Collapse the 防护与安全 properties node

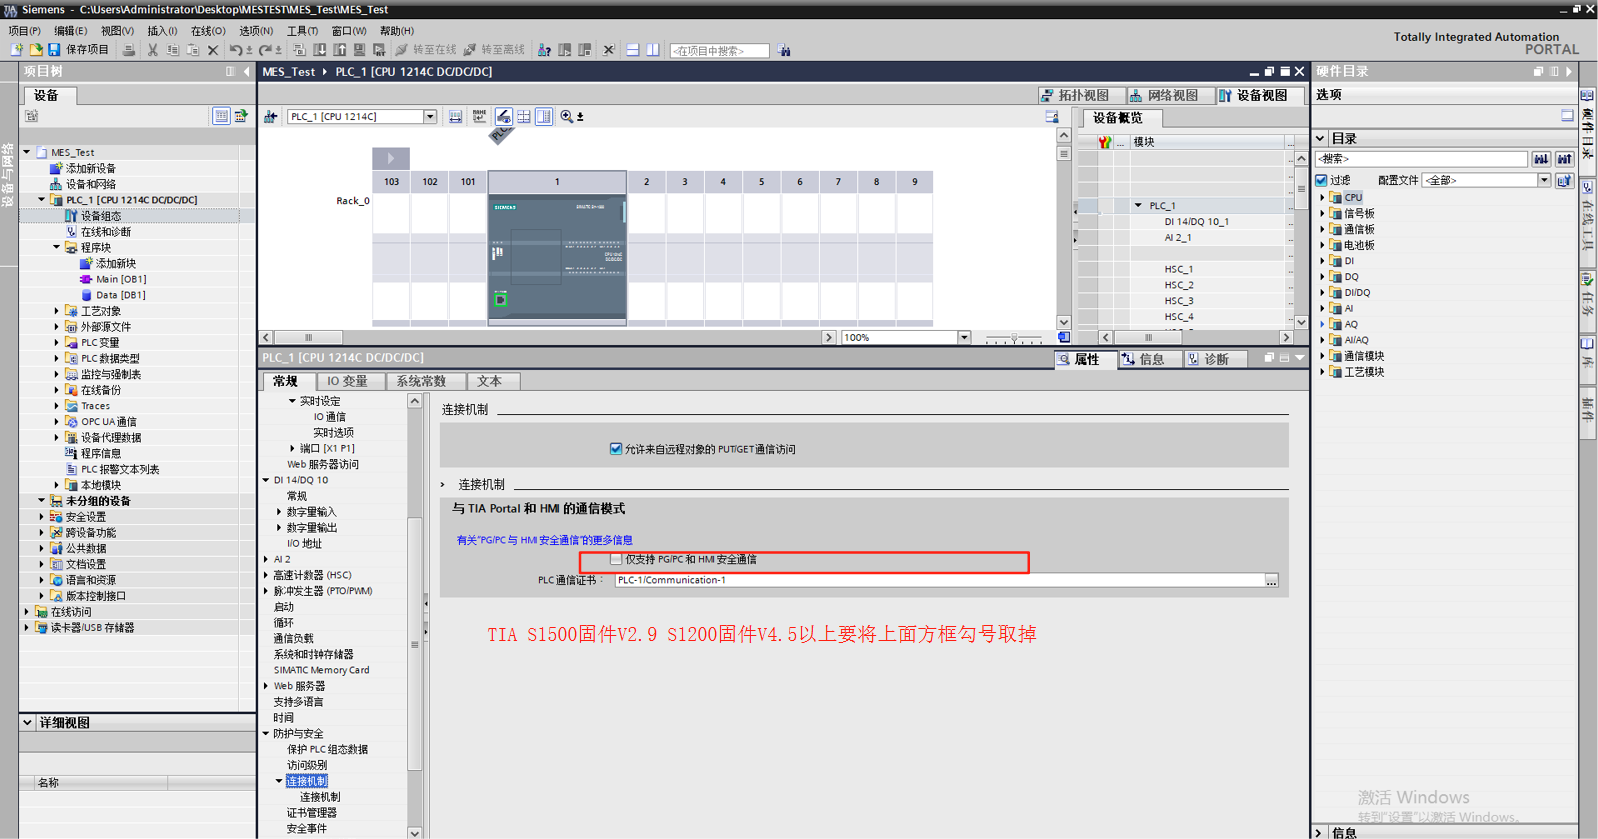(266, 734)
